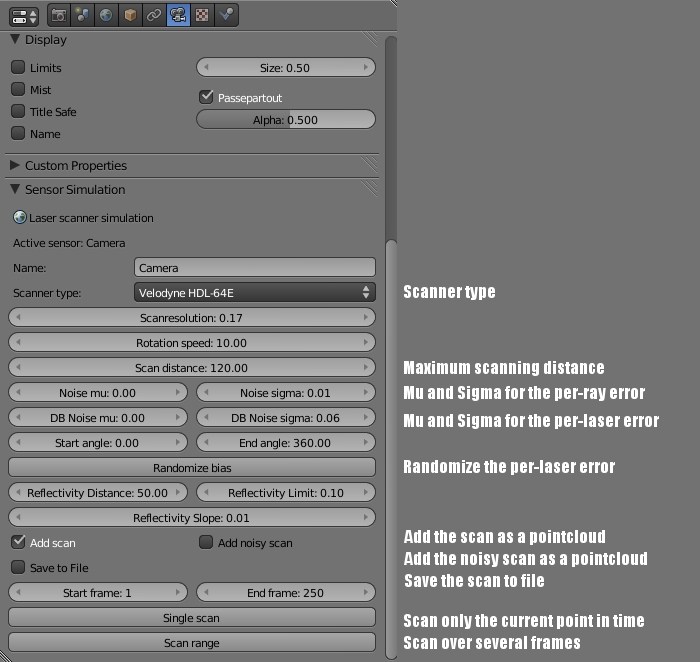Click the End angle 360.00 field
The height and width of the screenshot is (662, 700).
point(286,442)
